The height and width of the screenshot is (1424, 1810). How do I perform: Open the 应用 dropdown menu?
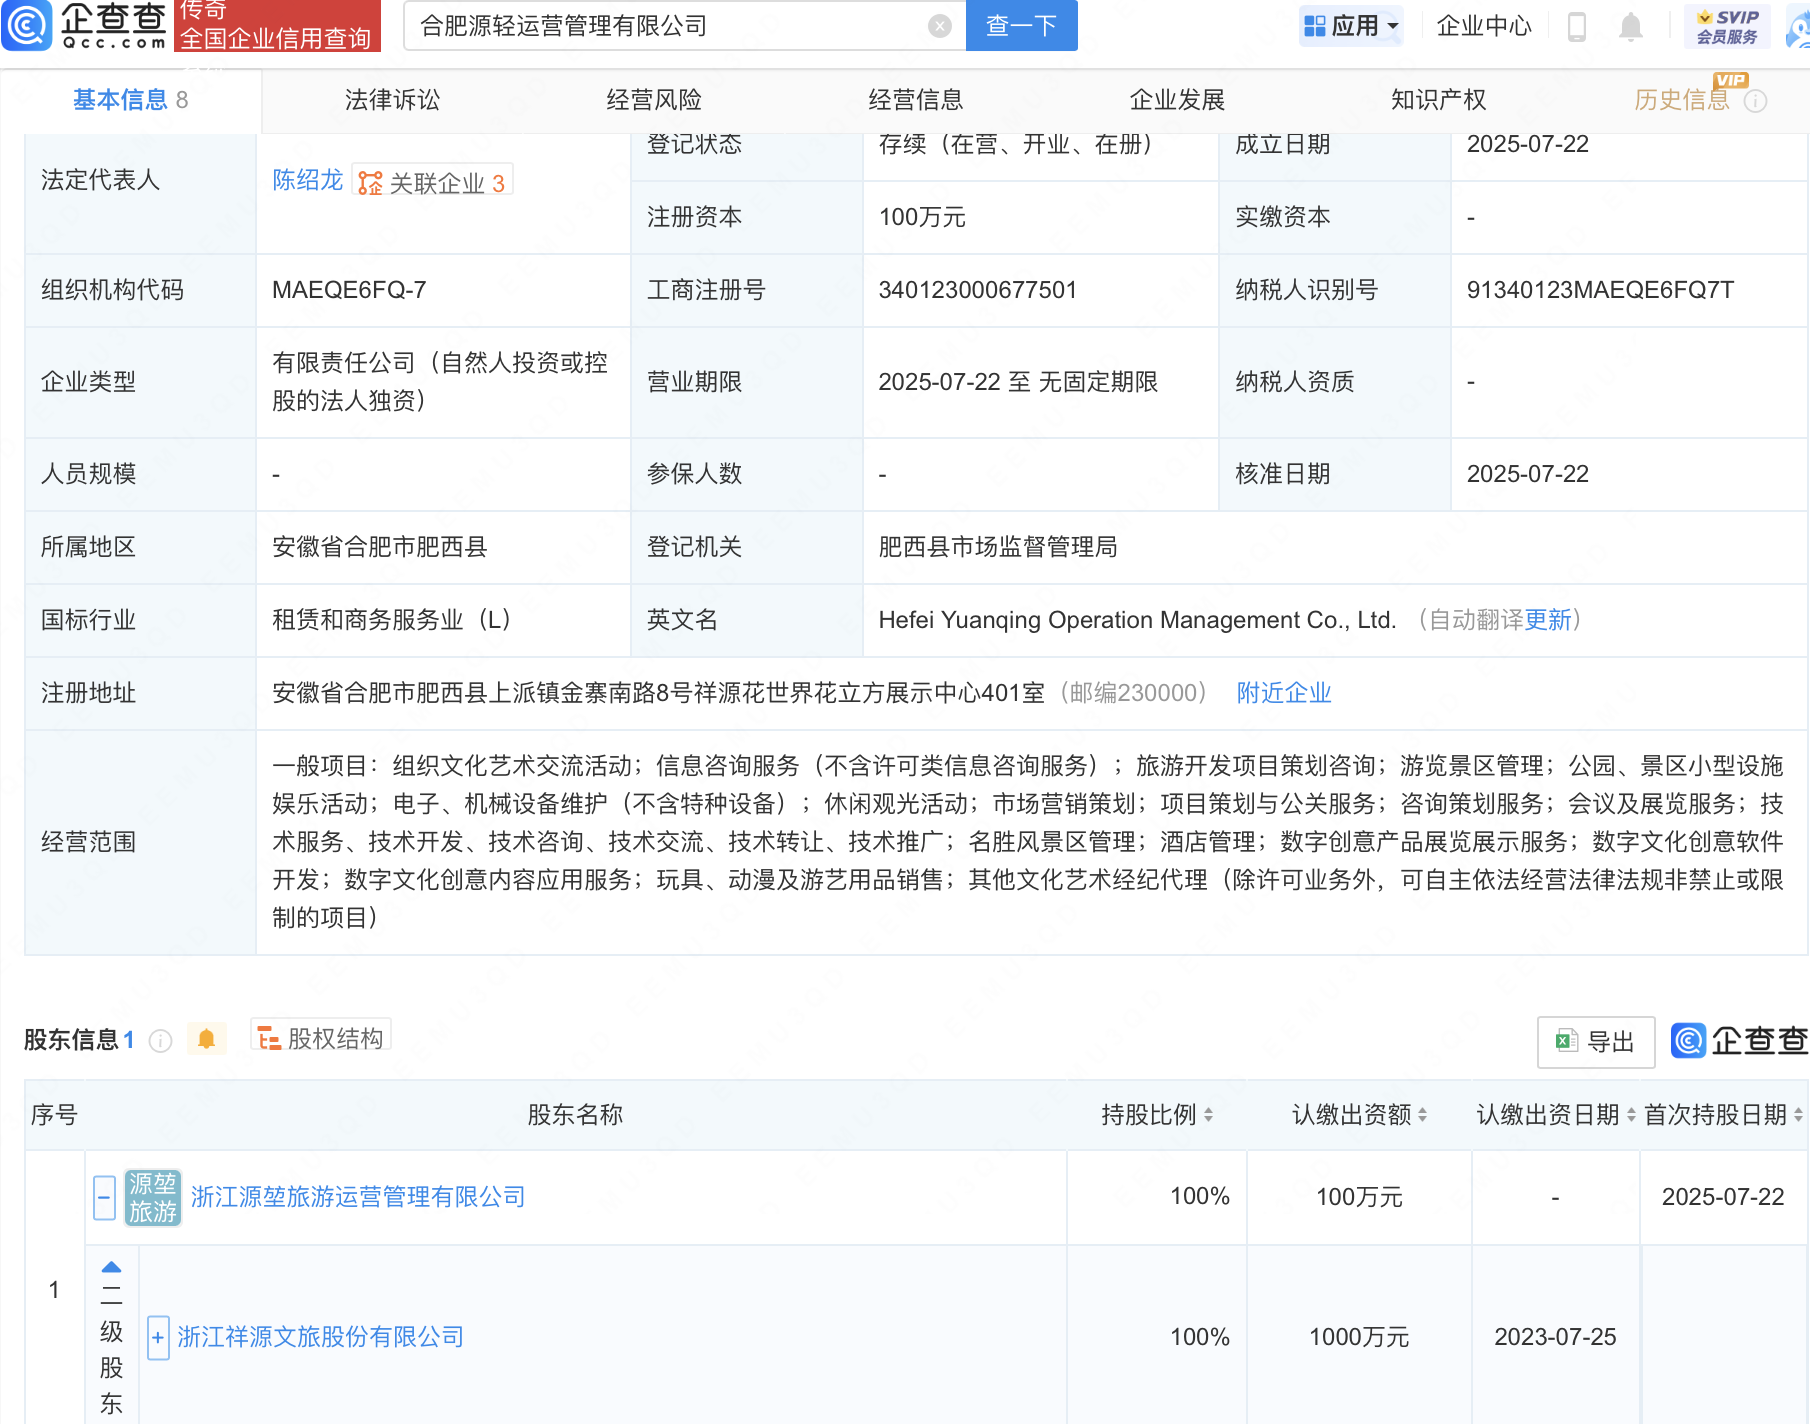click(x=1351, y=26)
